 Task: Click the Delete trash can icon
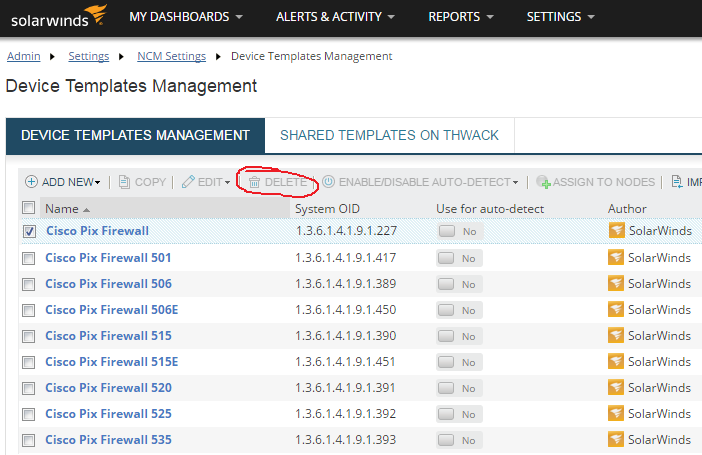254,182
